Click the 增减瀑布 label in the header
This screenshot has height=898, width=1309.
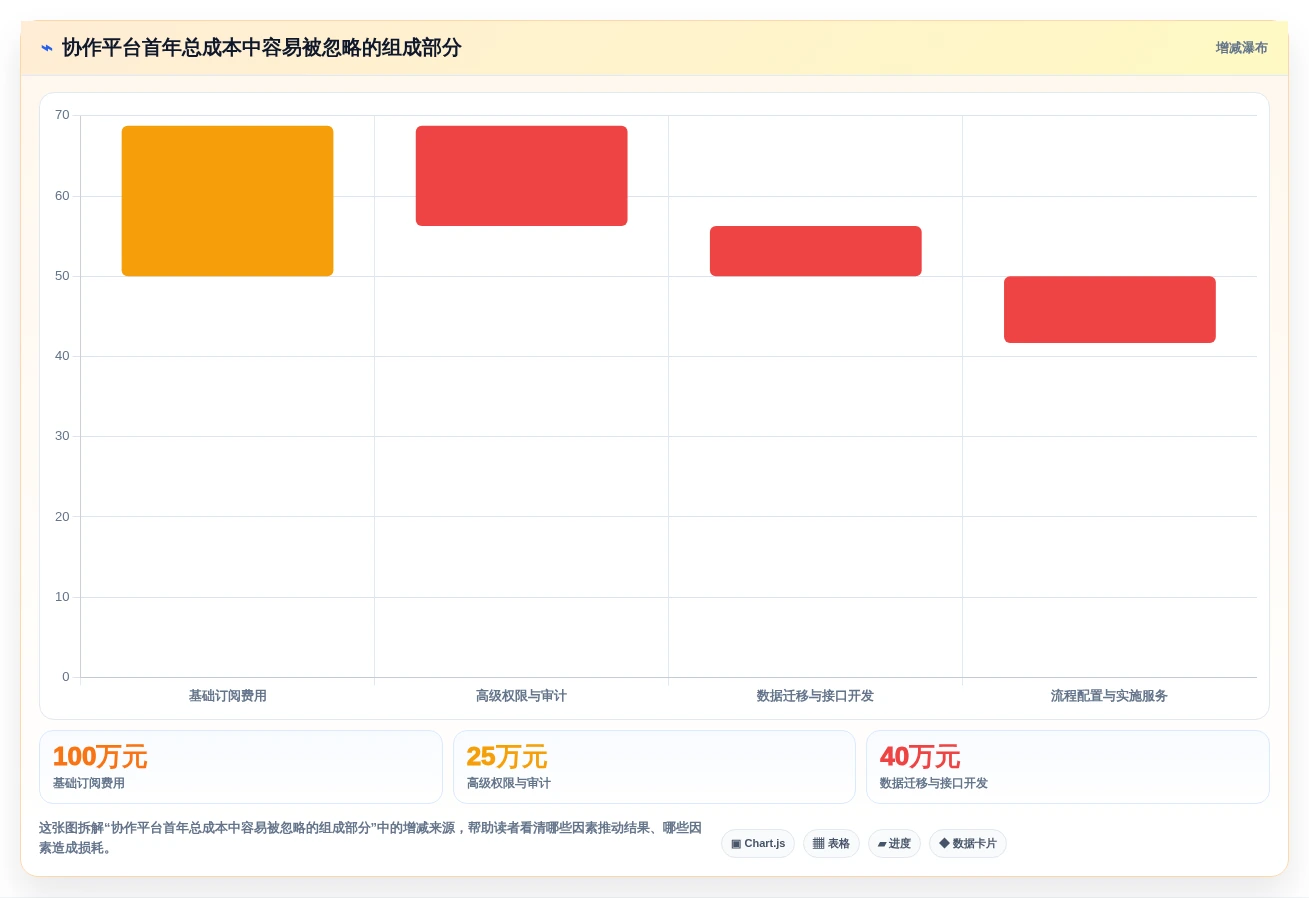point(1241,48)
